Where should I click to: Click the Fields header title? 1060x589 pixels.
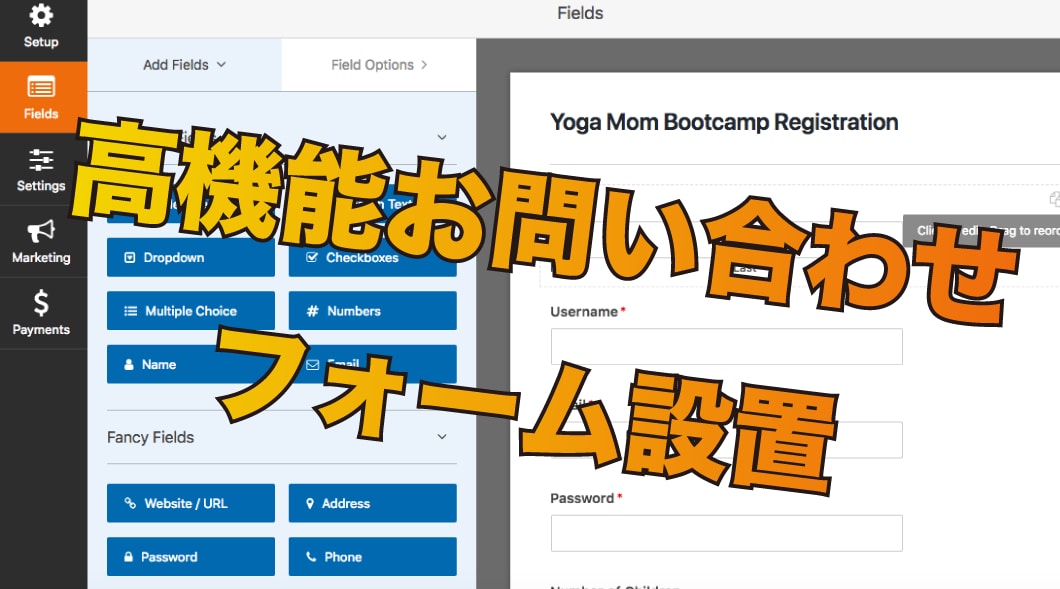tap(580, 13)
